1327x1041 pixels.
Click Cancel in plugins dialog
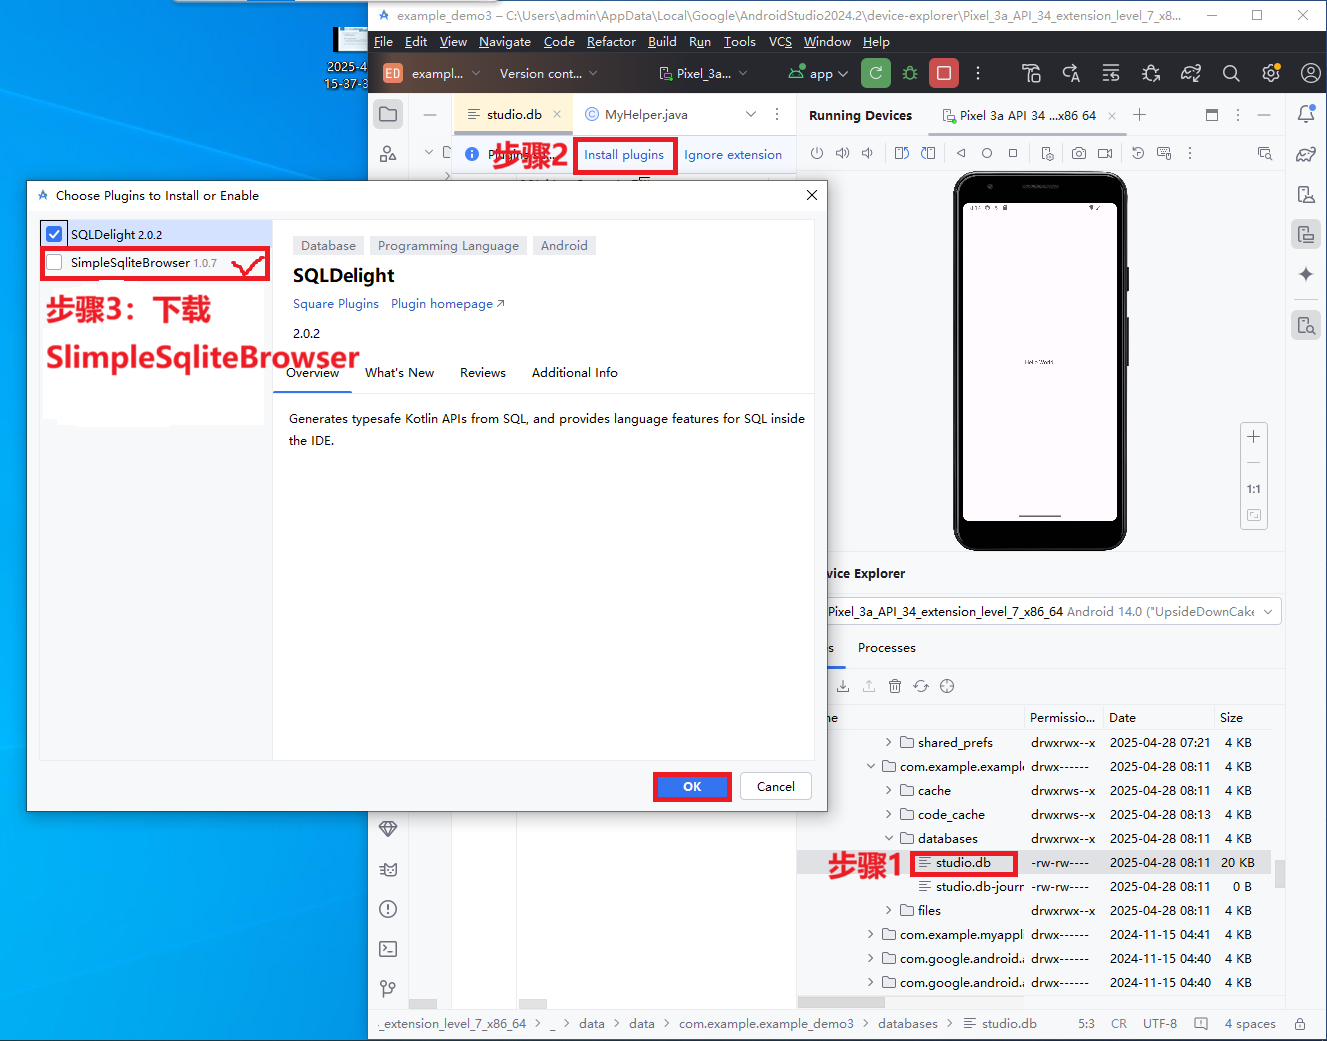coord(776,786)
